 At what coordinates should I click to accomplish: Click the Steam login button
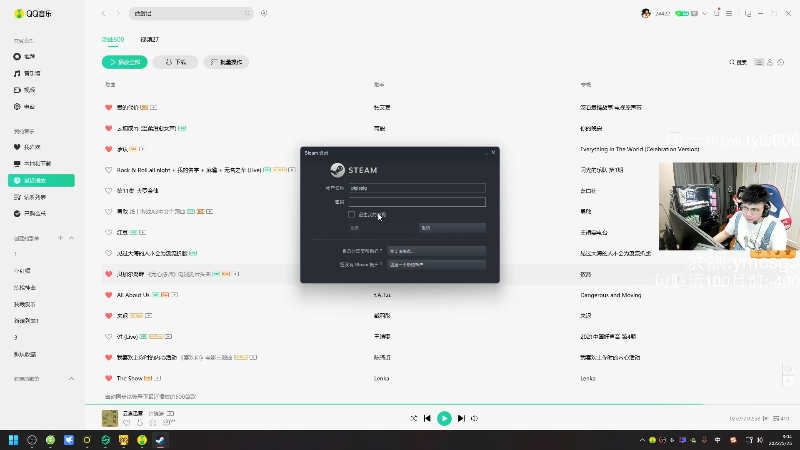coord(382,228)
